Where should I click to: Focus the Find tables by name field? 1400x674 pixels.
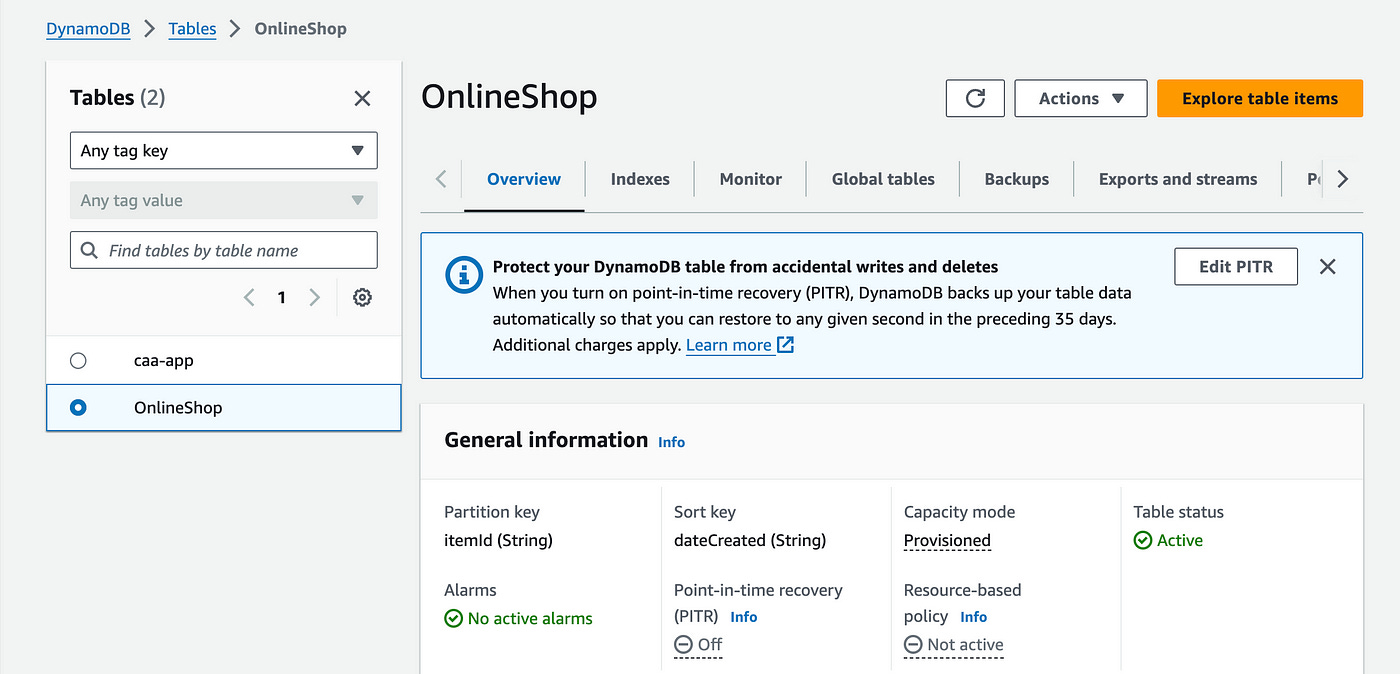pos(224,250)
